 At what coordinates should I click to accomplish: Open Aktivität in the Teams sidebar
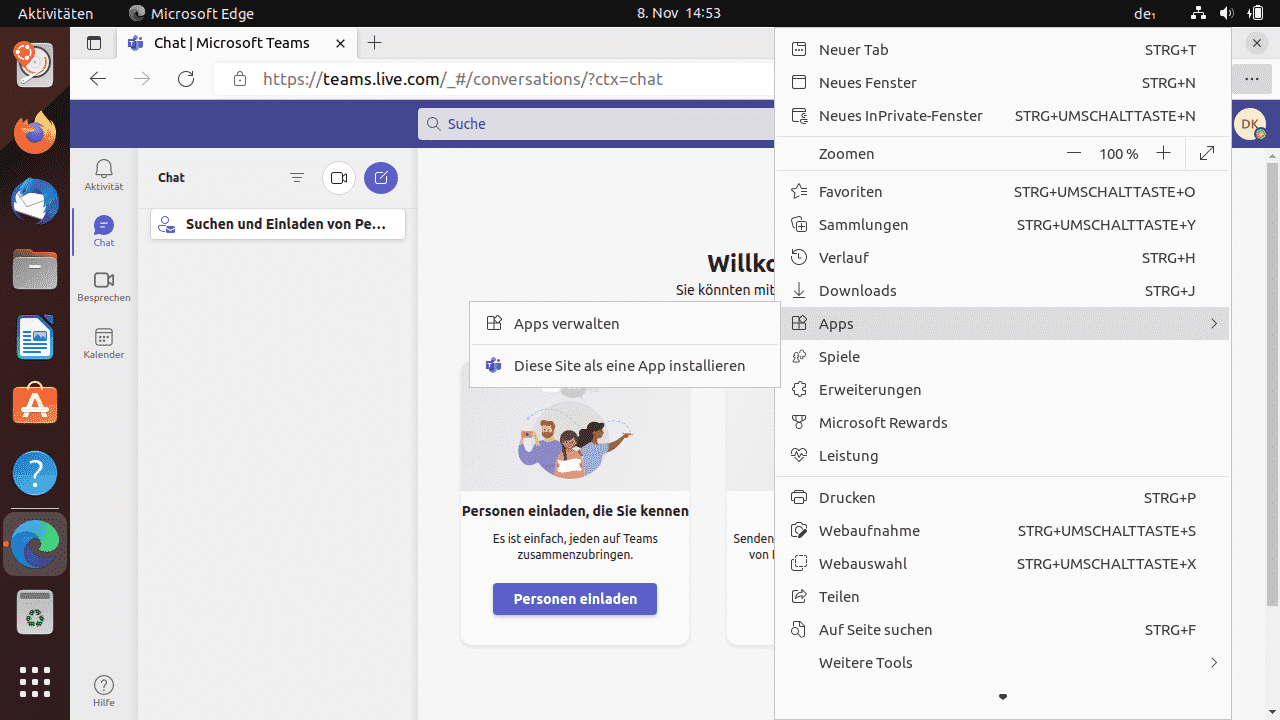(104, 175)
